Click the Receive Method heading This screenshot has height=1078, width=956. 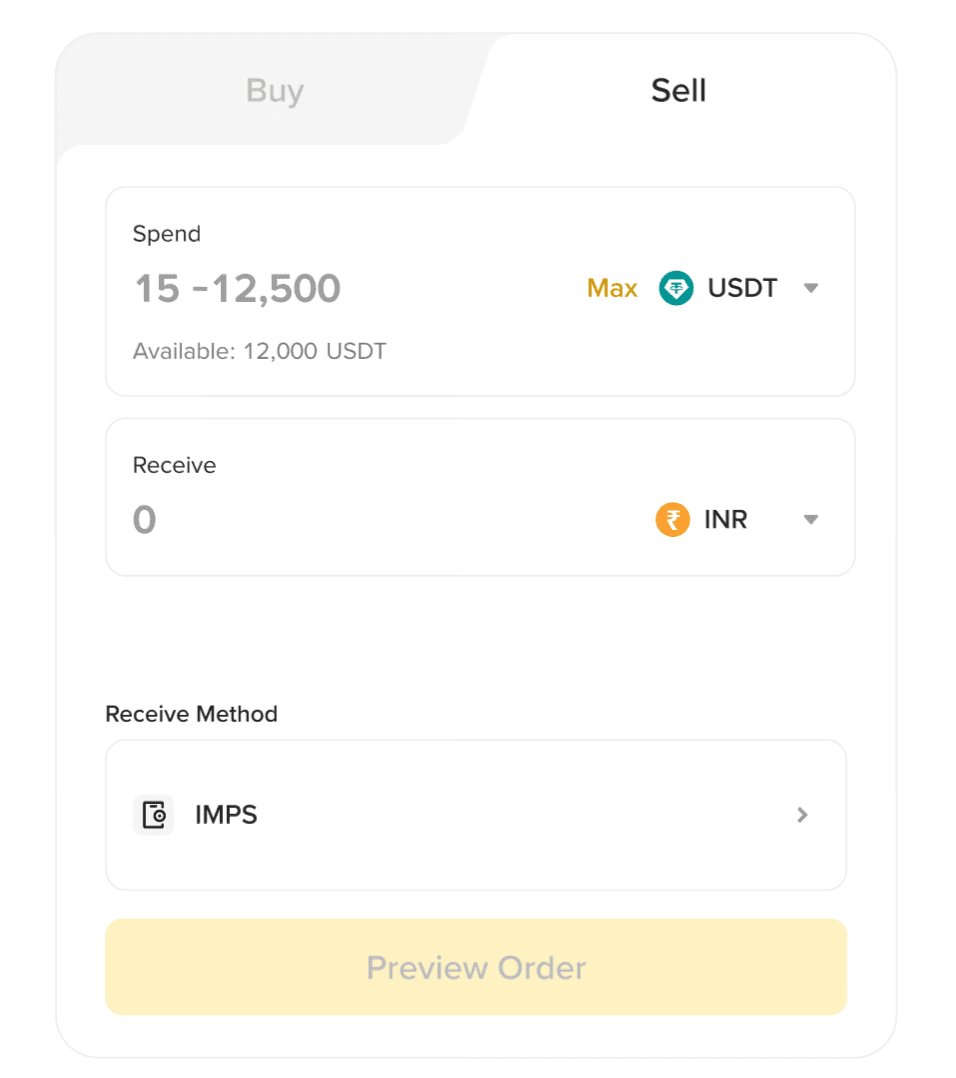click(191, 714)
